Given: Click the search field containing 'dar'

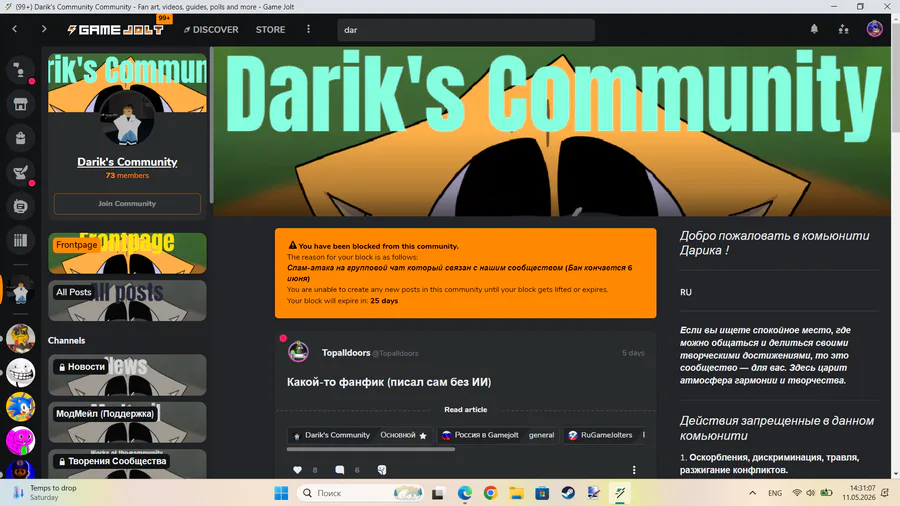Looking at the screenshot, I should click(x=465, y=30).
